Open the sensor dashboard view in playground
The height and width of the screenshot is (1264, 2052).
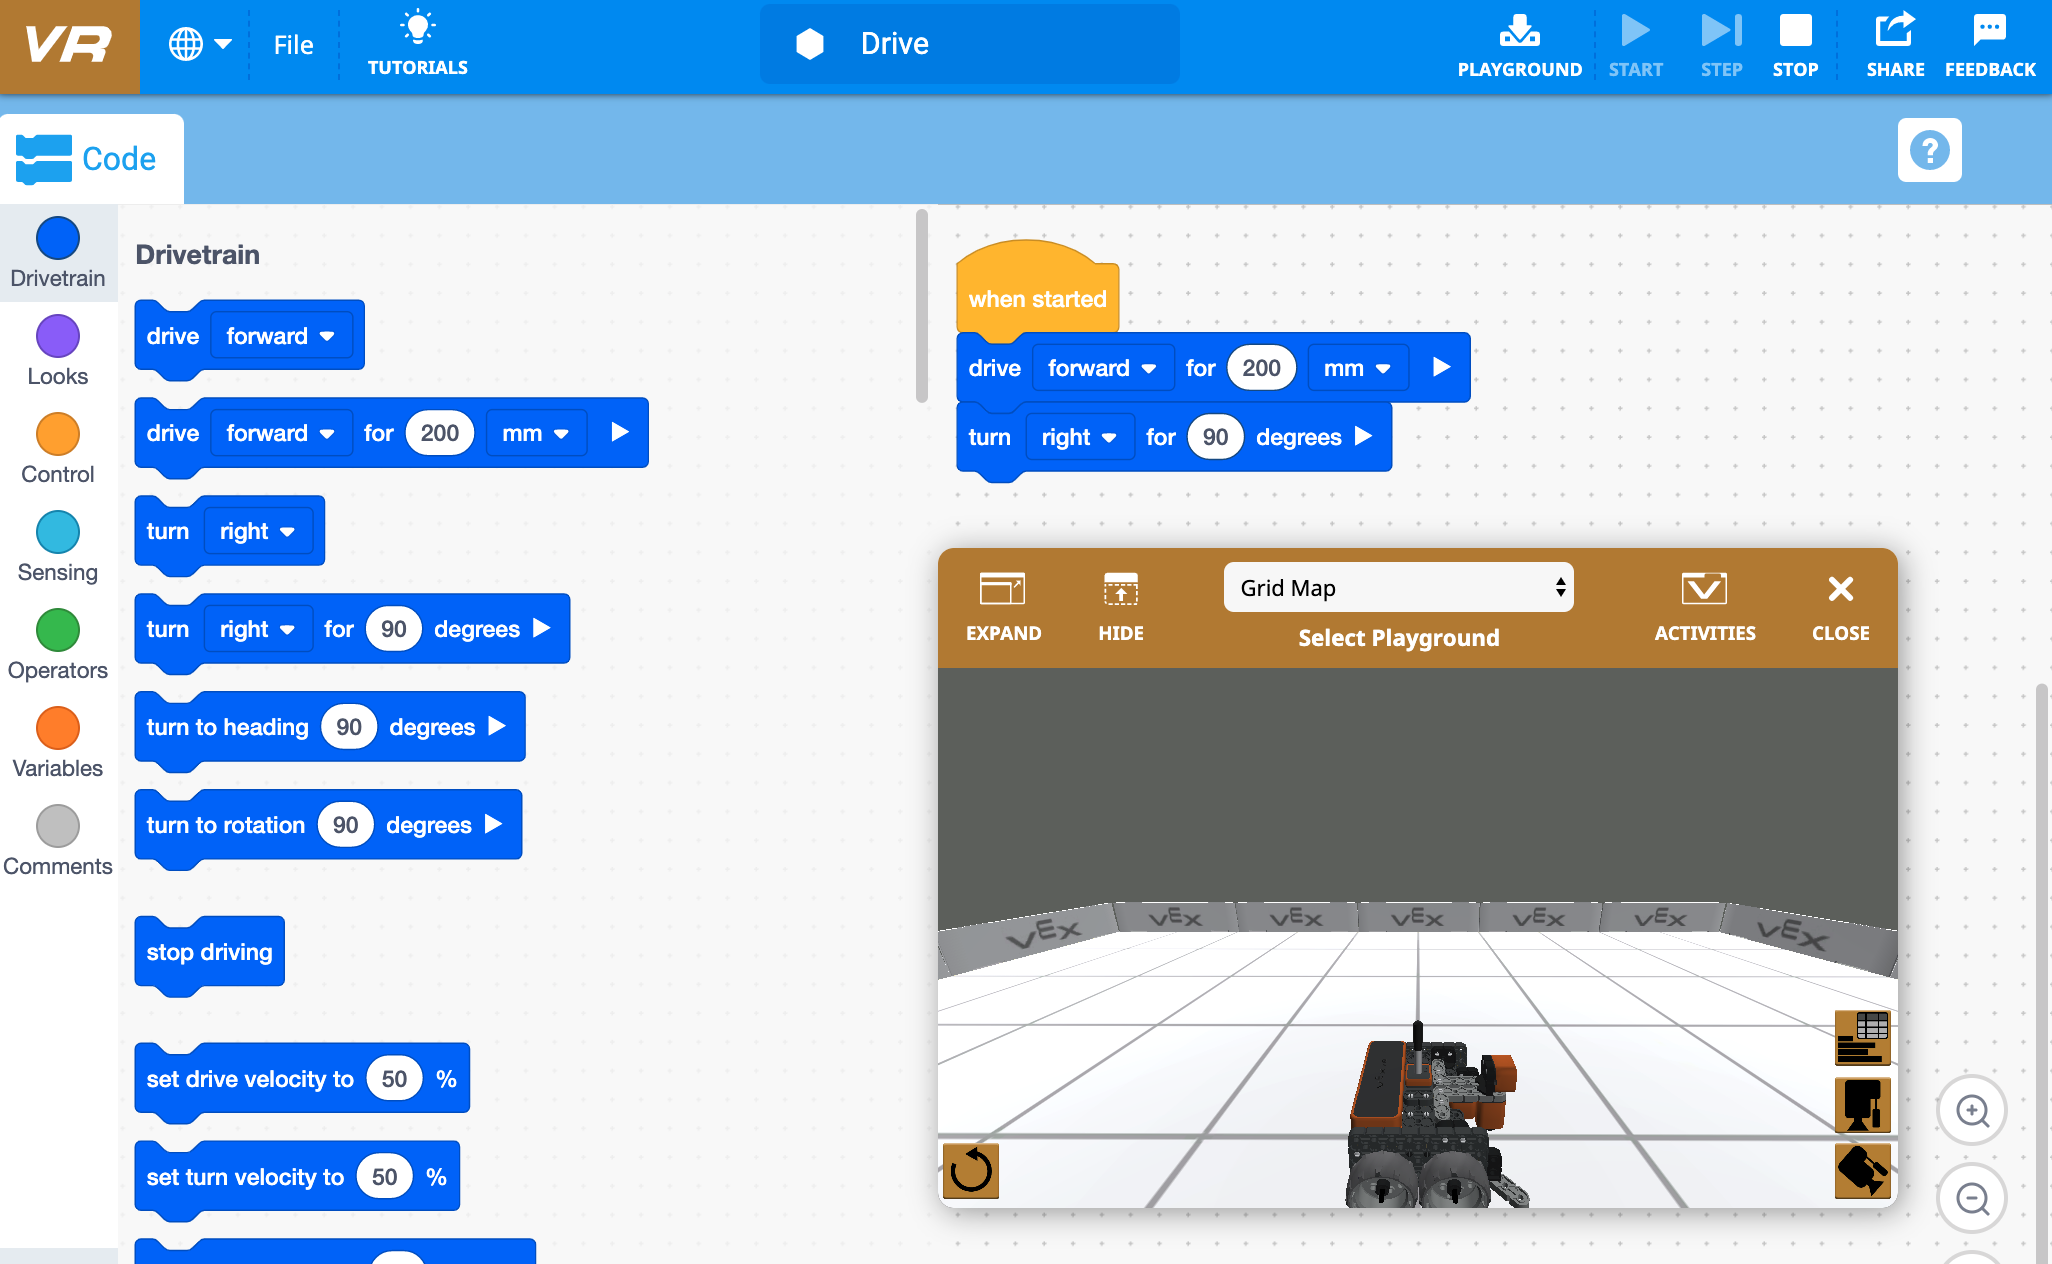click(1862, 1040)
